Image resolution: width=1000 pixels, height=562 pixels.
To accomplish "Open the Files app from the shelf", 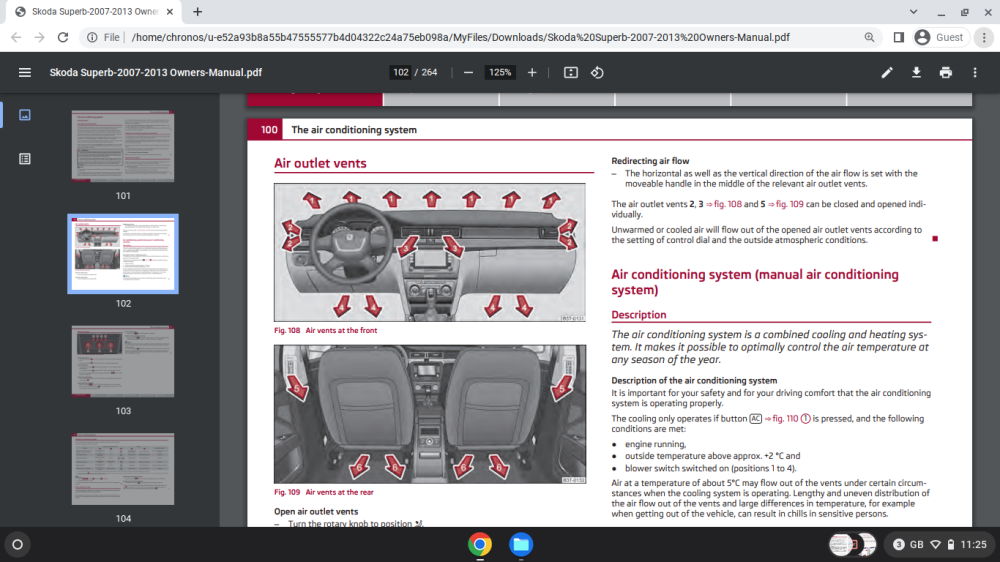I will tap(520, 545).
